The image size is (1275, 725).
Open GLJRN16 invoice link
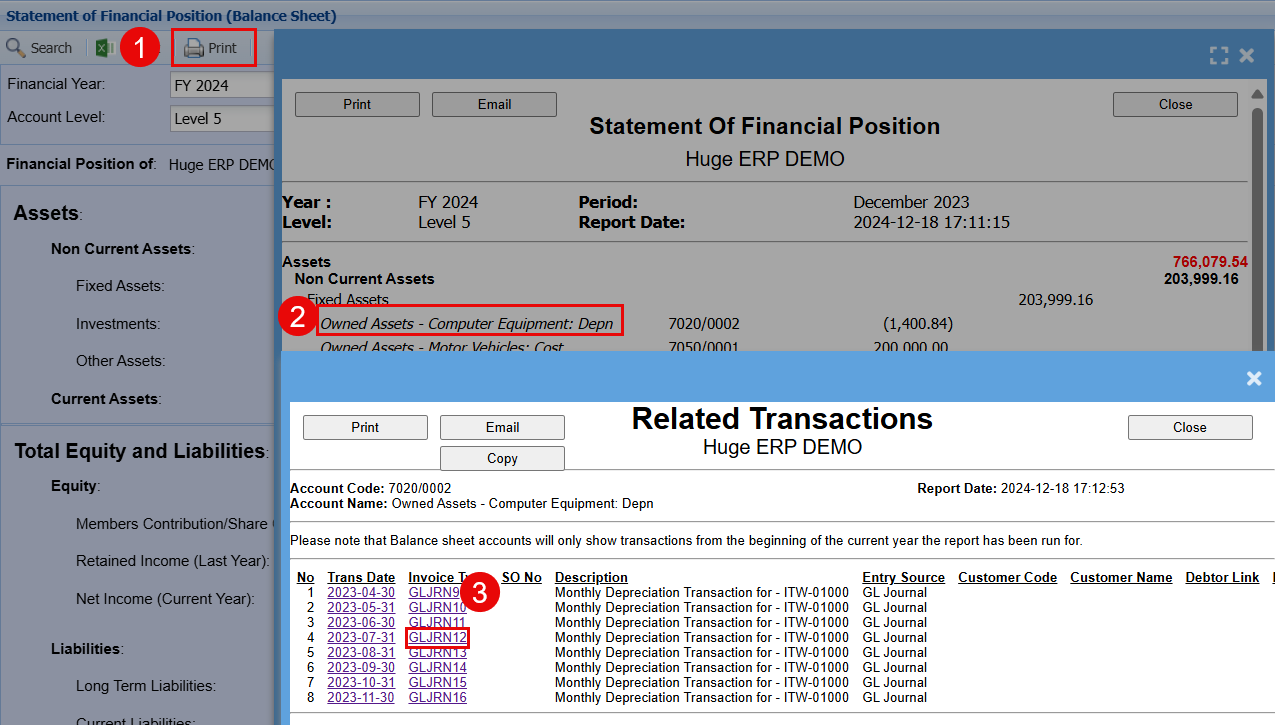(438, 697)
